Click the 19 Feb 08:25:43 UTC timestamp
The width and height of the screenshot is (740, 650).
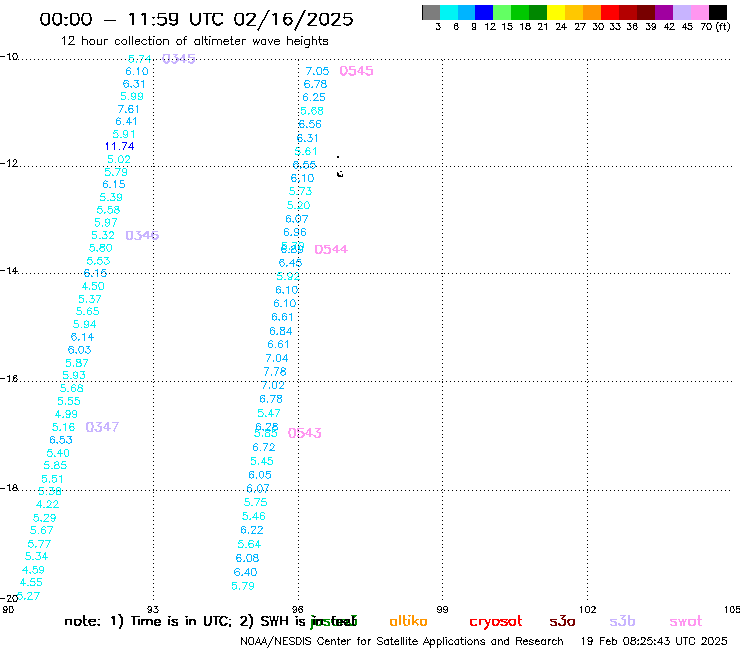(x=654, y=642)
